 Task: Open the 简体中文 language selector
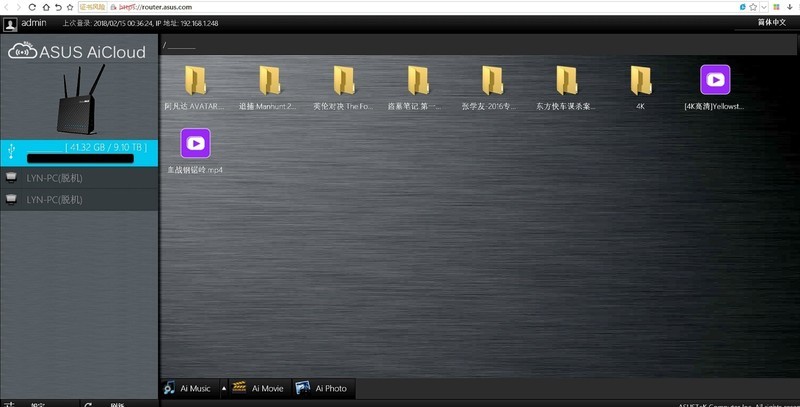click(771, 22)
